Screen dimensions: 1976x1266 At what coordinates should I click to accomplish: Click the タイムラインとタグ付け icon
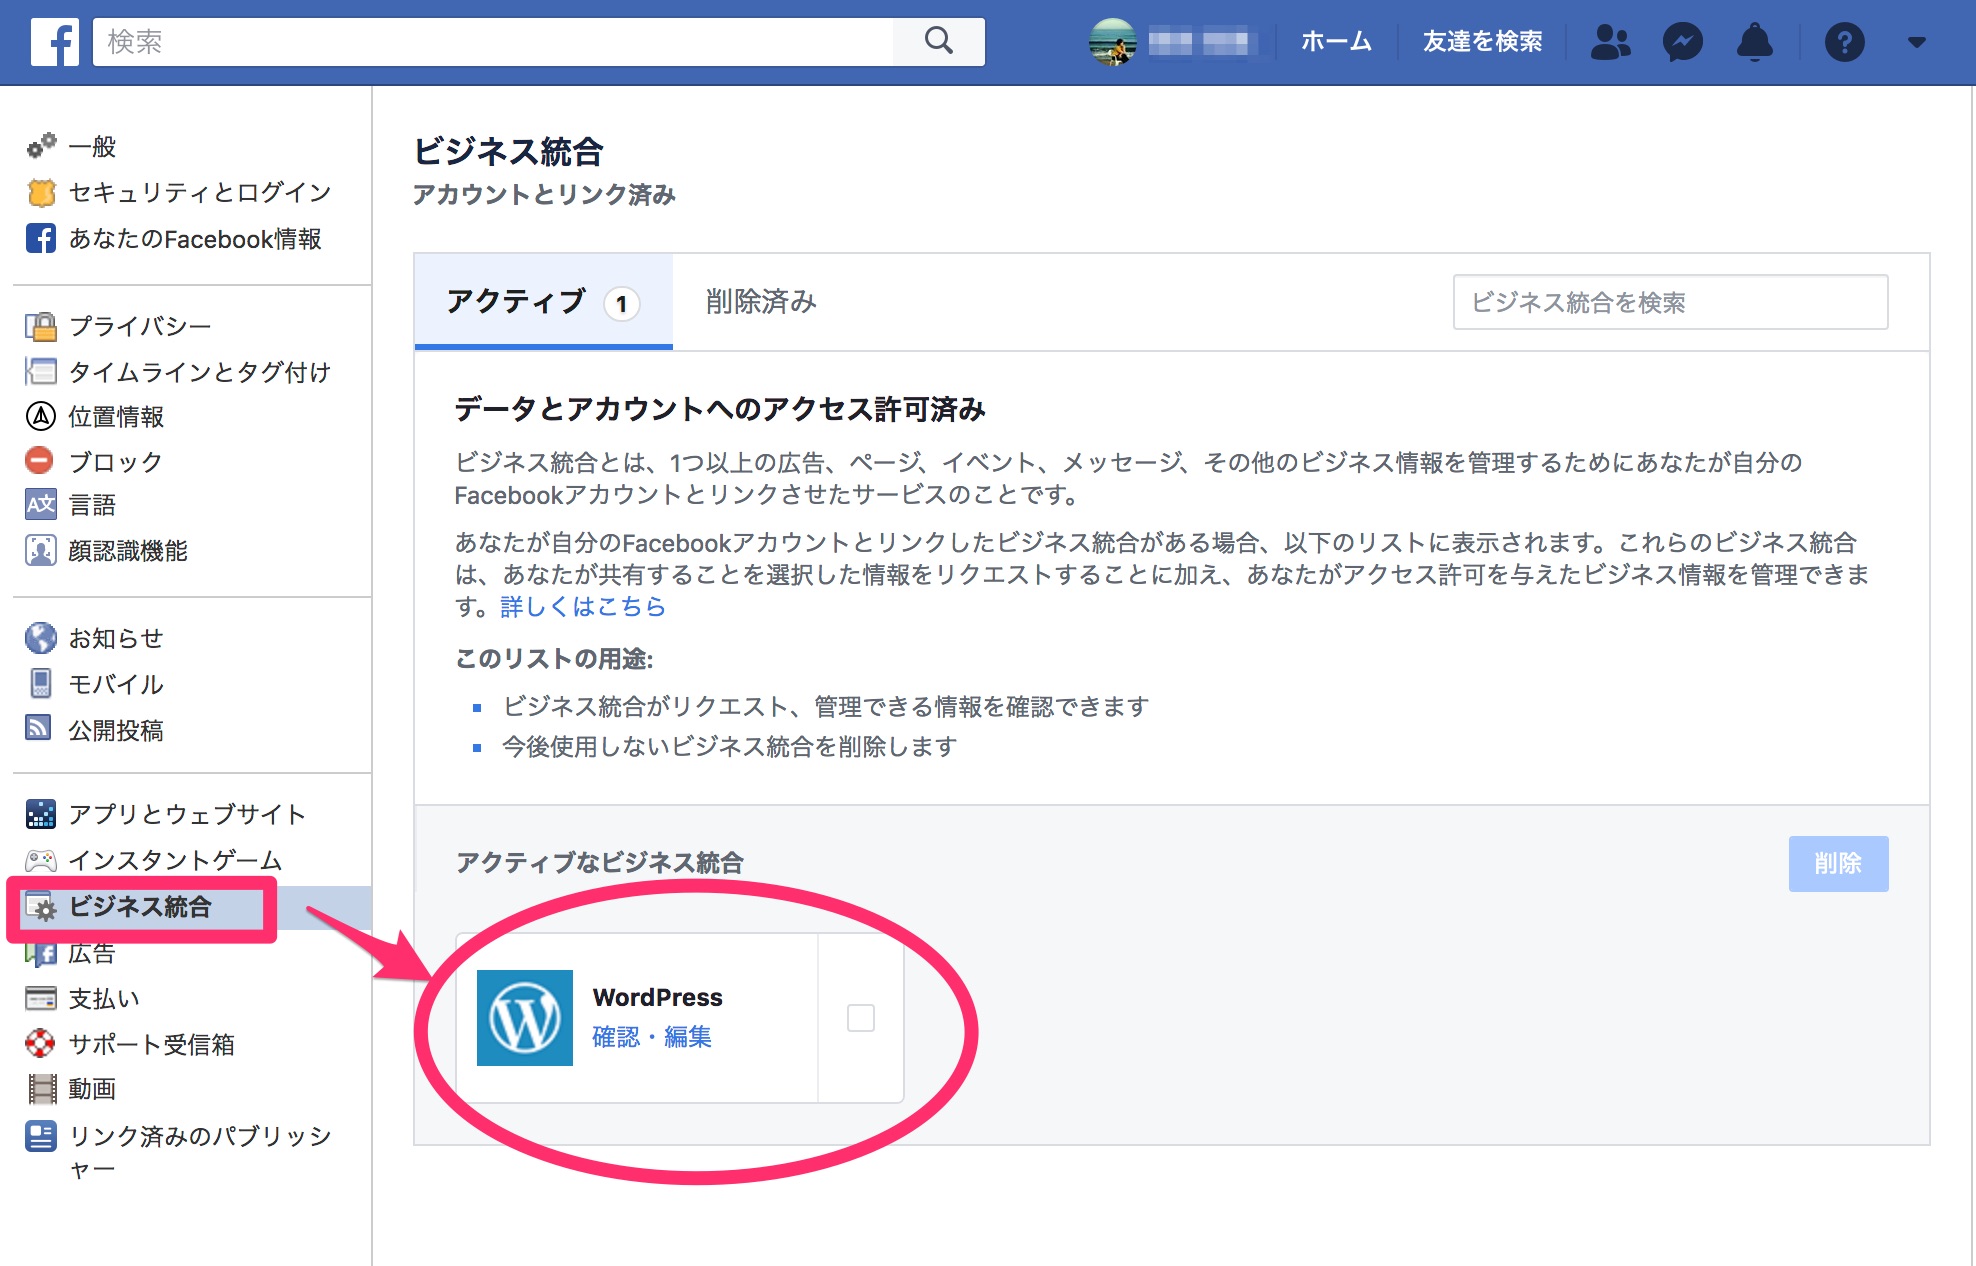[x=41, y=371]
